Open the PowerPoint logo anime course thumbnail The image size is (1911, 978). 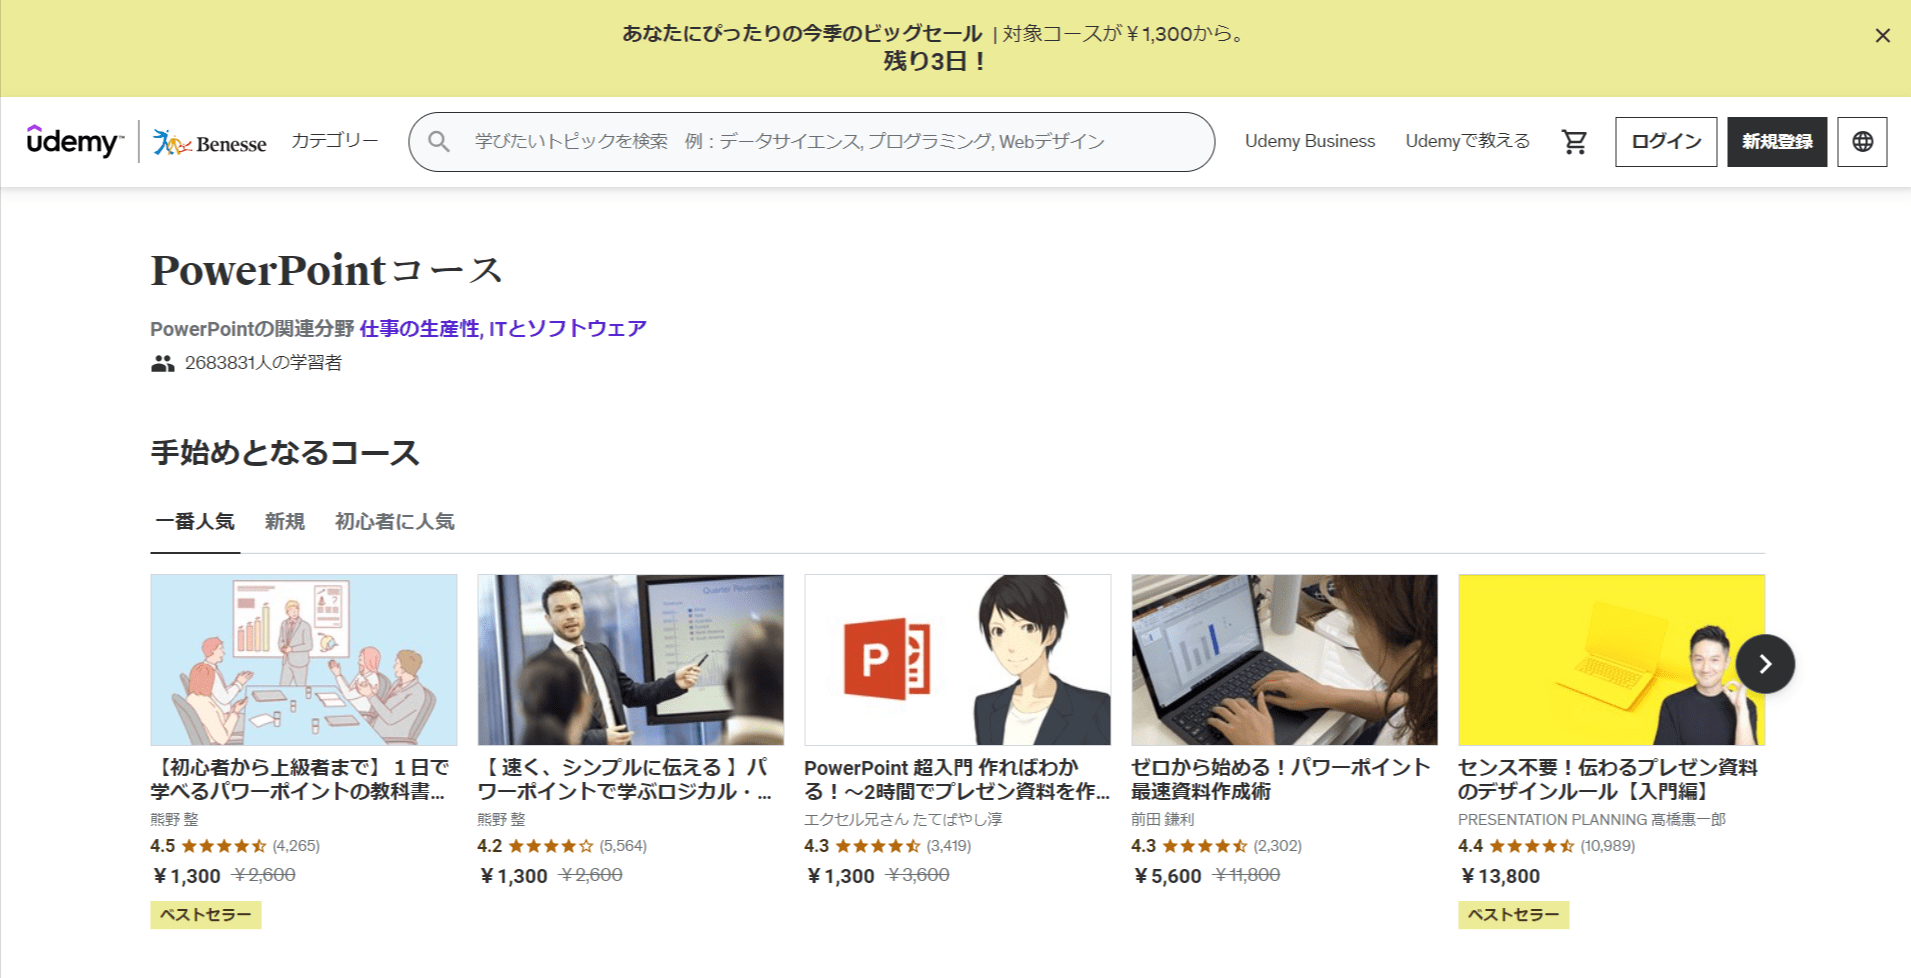coord(958,660)
